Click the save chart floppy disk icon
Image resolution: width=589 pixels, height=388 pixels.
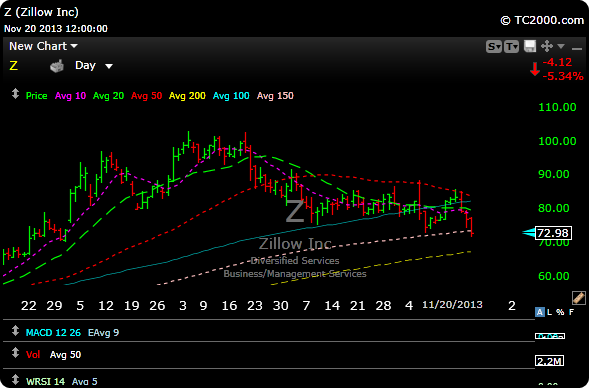click(x=530, y=46)
